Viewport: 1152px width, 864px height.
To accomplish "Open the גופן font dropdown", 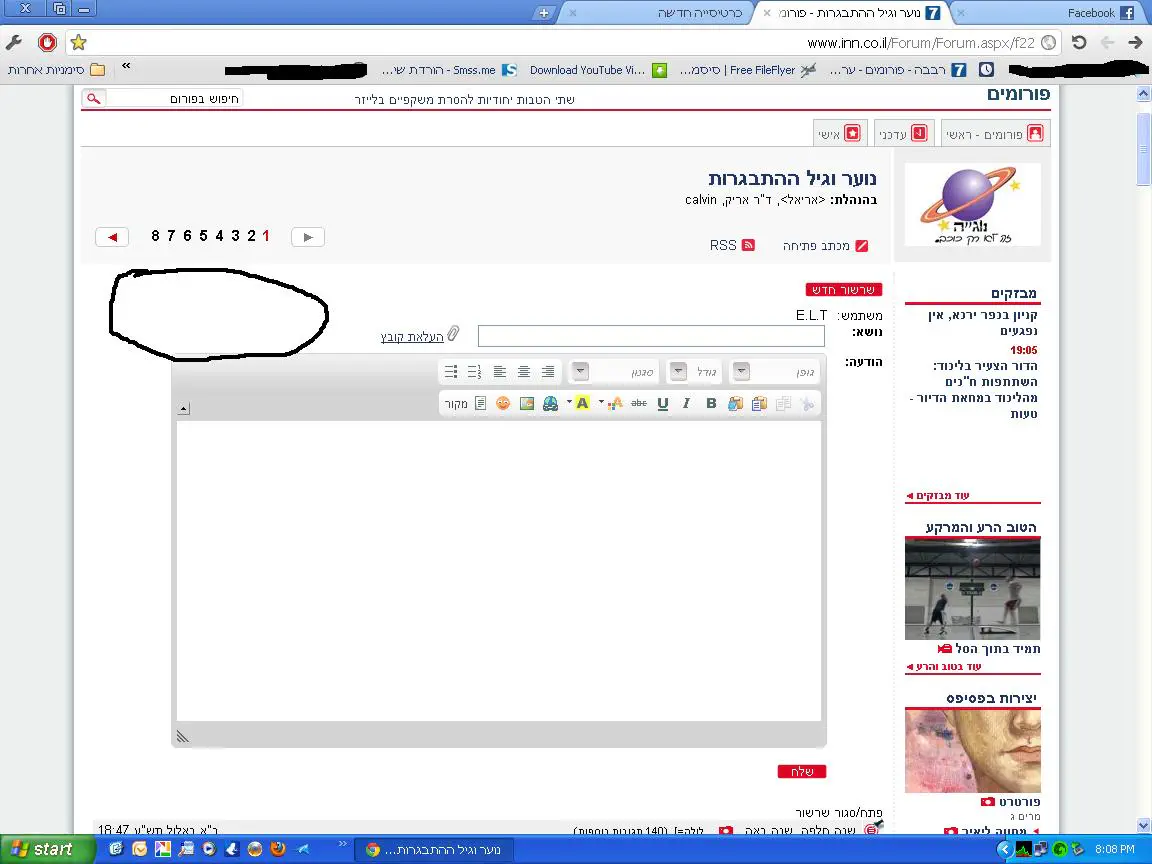I will click(x=741, y=372).
